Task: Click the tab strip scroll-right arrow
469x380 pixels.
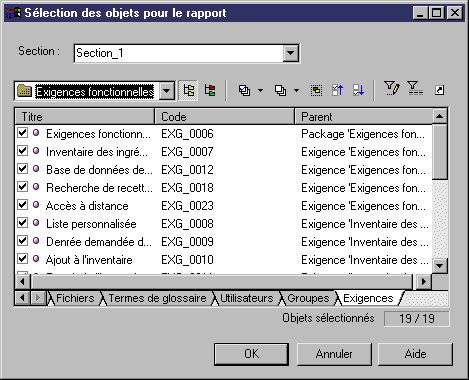Action: pyautogui.click(x=38, y=298)
